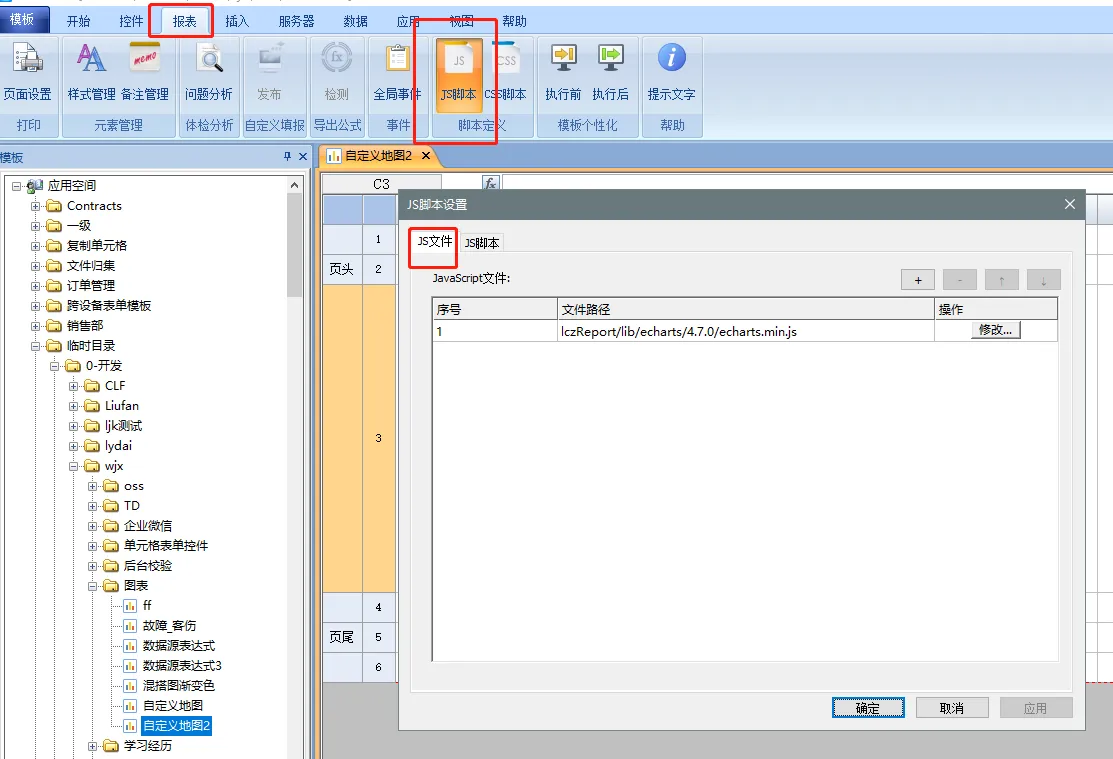Viewport: 1113px width, 759px height.
Task: Expand the Contracts folder in tree
Action: click(x=36, y=206)
